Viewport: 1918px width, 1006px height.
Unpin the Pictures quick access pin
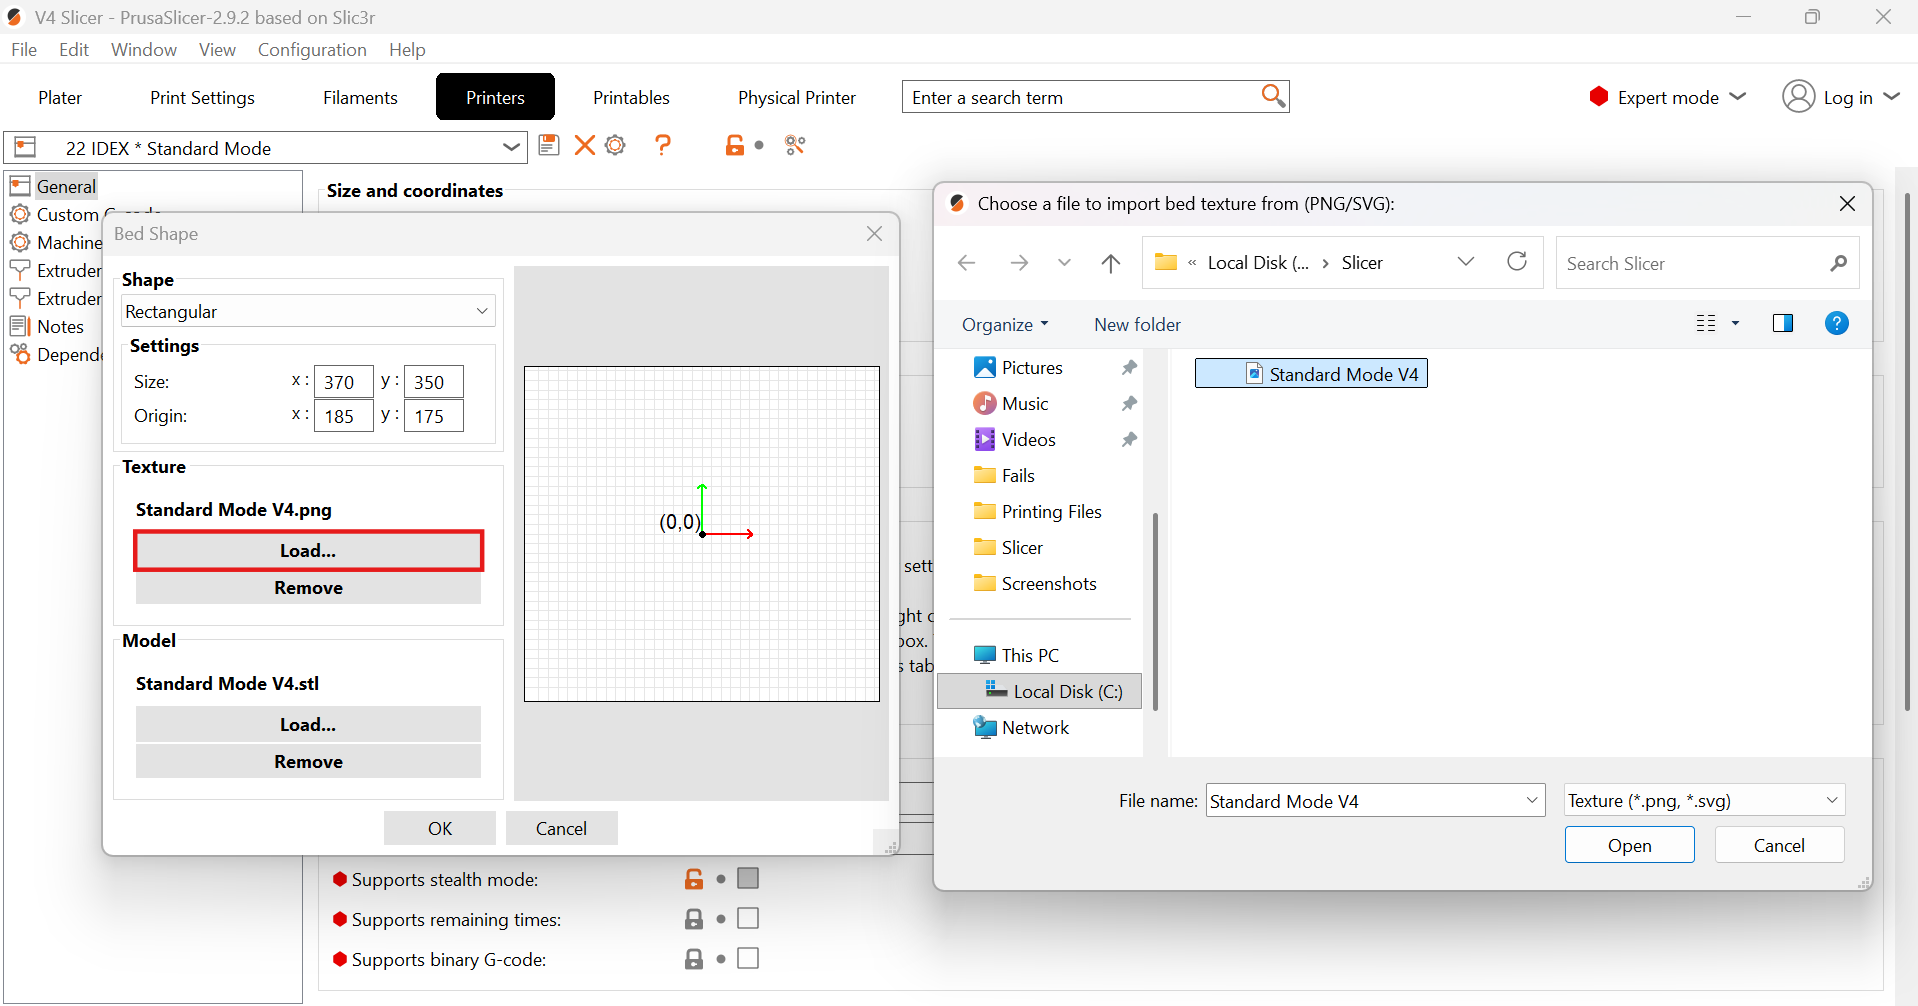pos(1129,368)
